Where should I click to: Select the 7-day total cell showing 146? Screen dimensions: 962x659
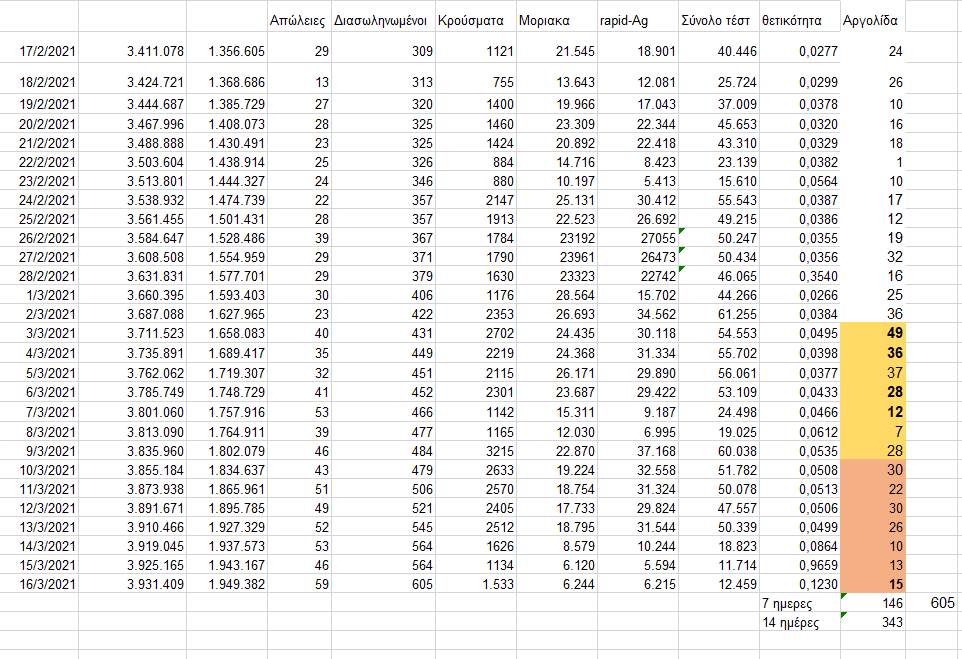coord(874,604)
